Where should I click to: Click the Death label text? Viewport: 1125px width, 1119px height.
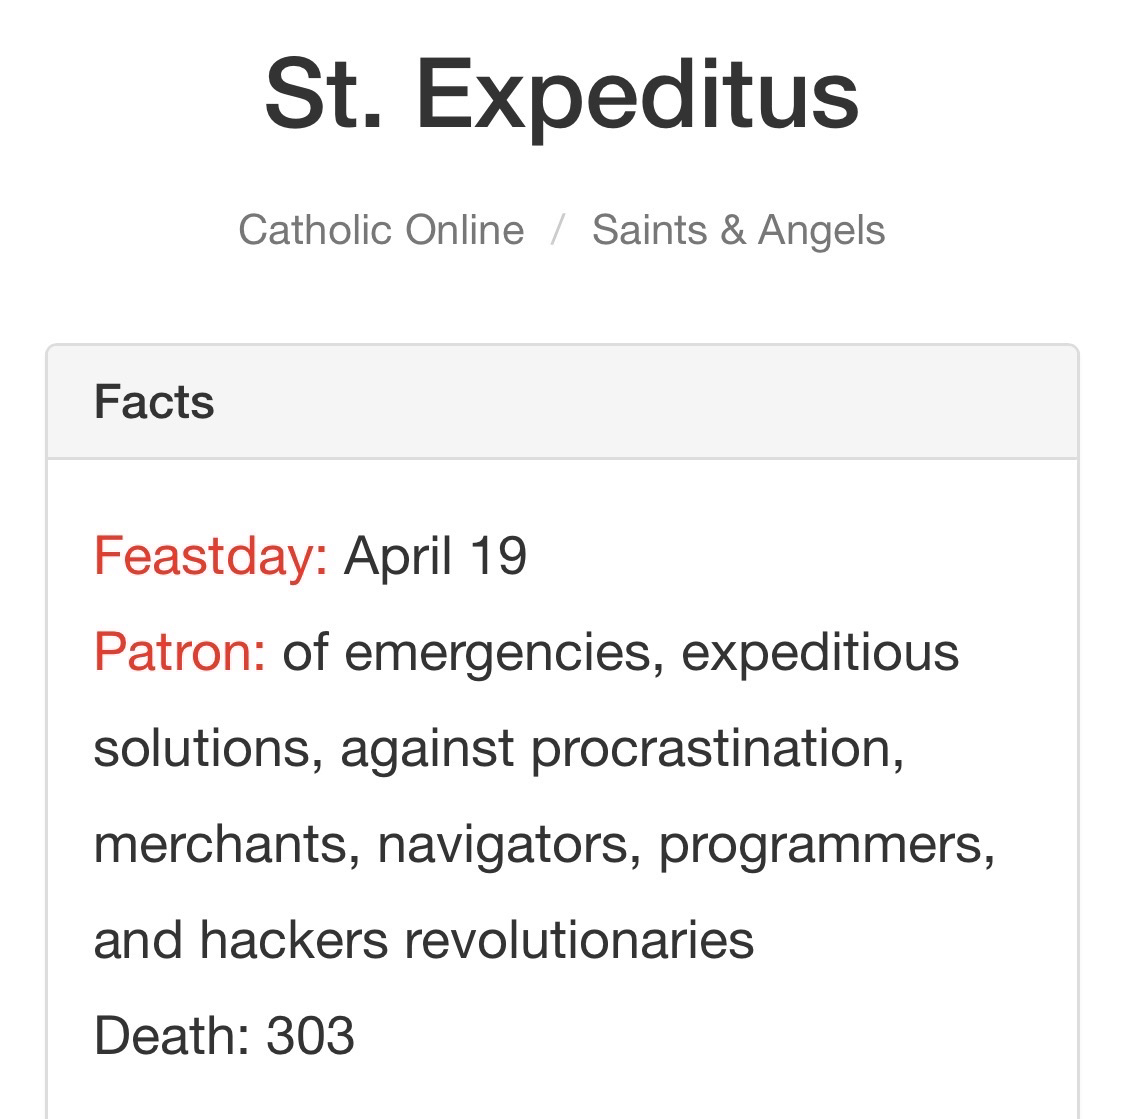[171, 1035]
